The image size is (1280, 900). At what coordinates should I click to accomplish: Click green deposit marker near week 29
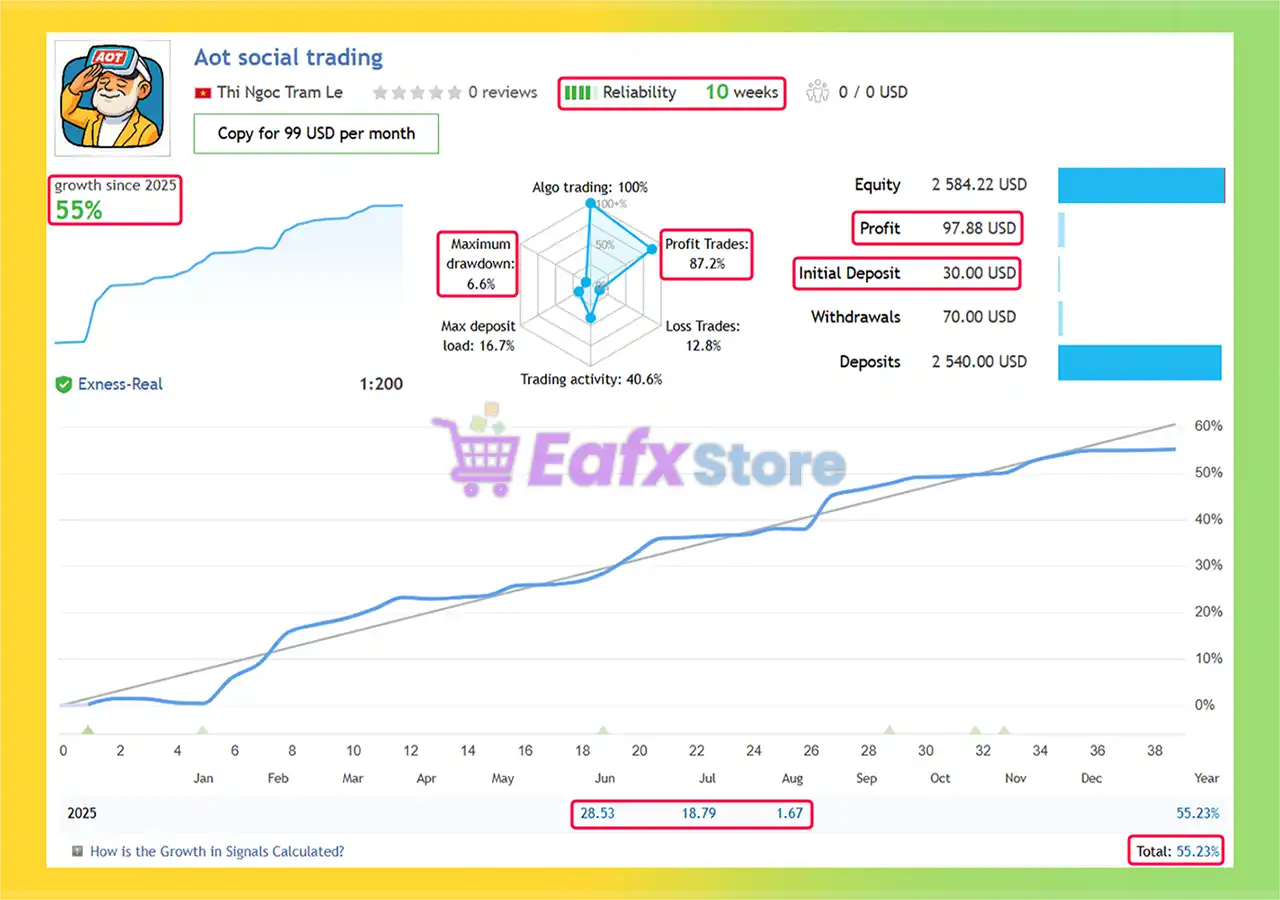[890, 731]
